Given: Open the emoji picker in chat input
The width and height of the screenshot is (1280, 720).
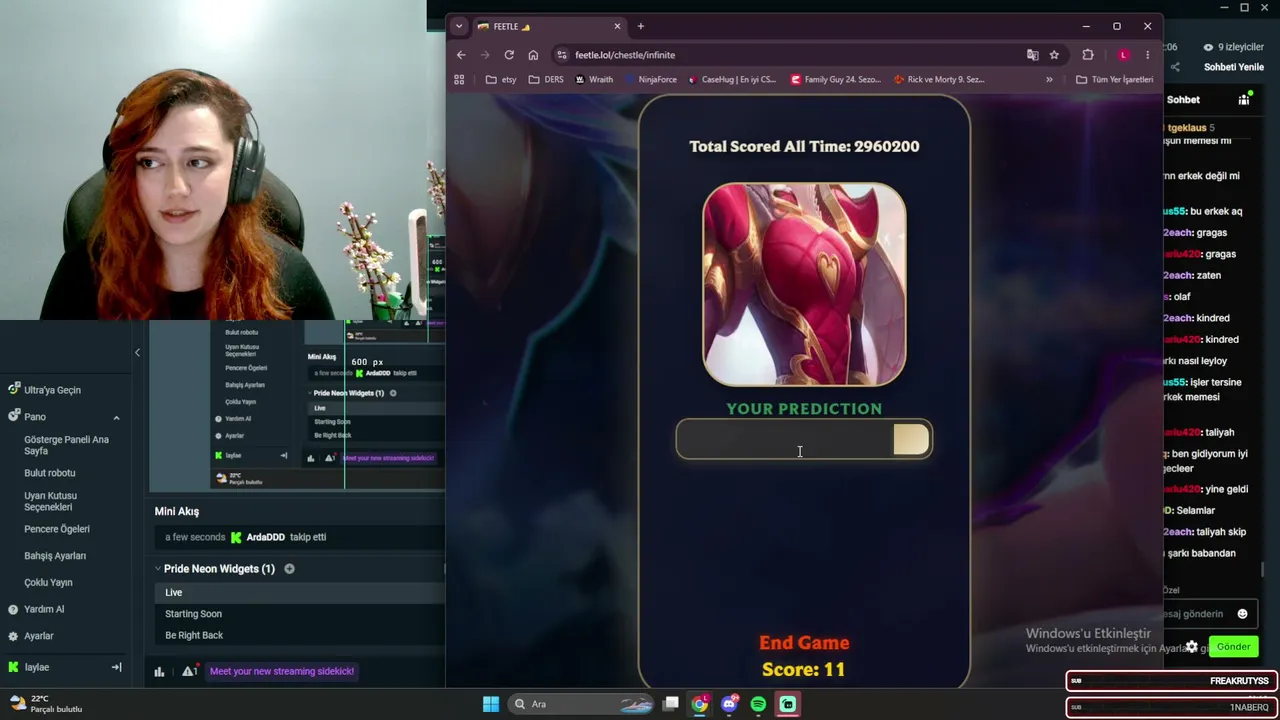Looking at the screenshot, I should pyautogui.click(x=1242, y=614).
